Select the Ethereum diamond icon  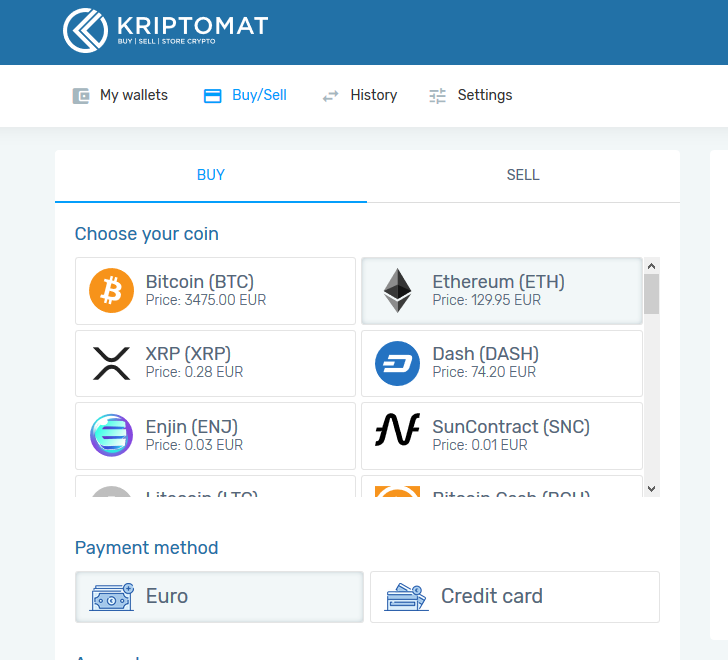(x=397, y=291)
